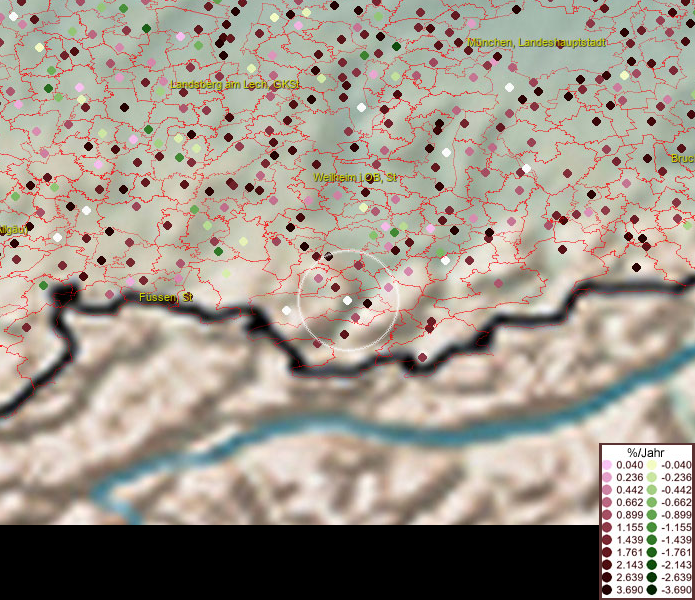695x600 pixels.
Task: Click the Landsberg am Lech, GKSt label
Action: 235,84
